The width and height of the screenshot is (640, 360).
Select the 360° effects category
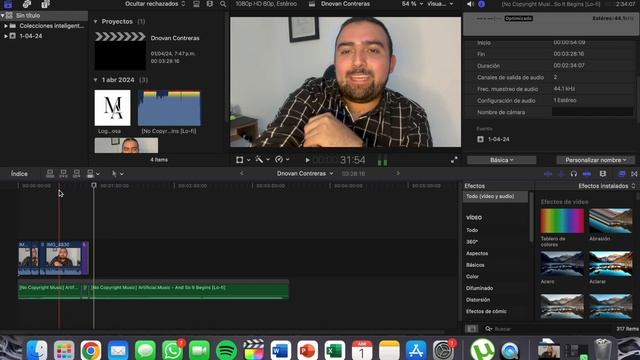coord(472,242)
